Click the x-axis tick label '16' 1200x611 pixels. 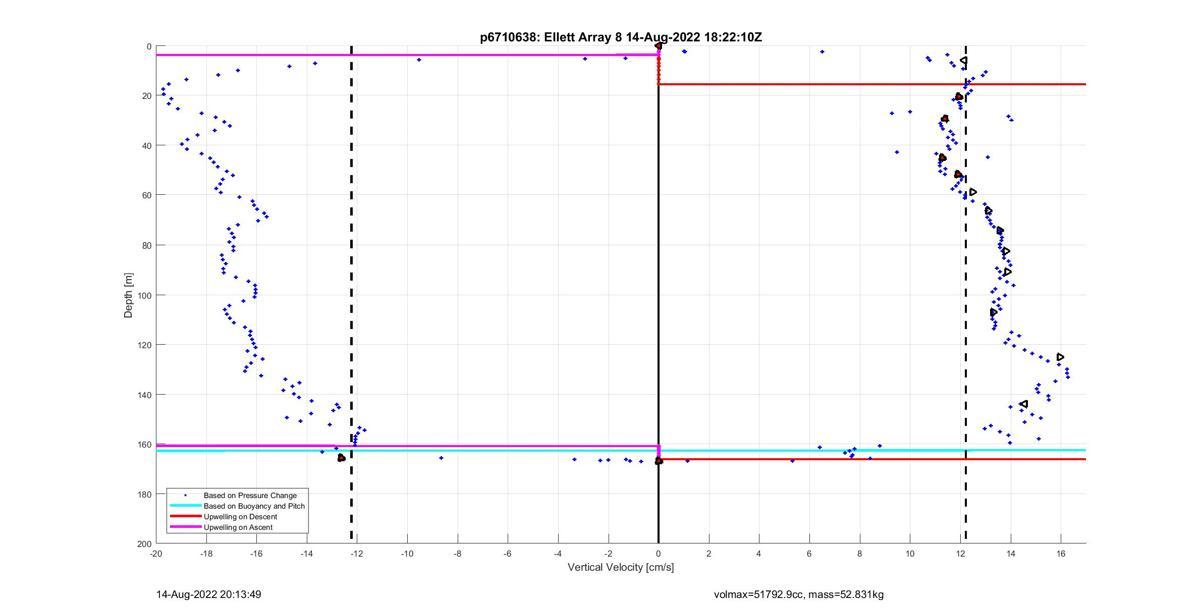(1061, 553)
